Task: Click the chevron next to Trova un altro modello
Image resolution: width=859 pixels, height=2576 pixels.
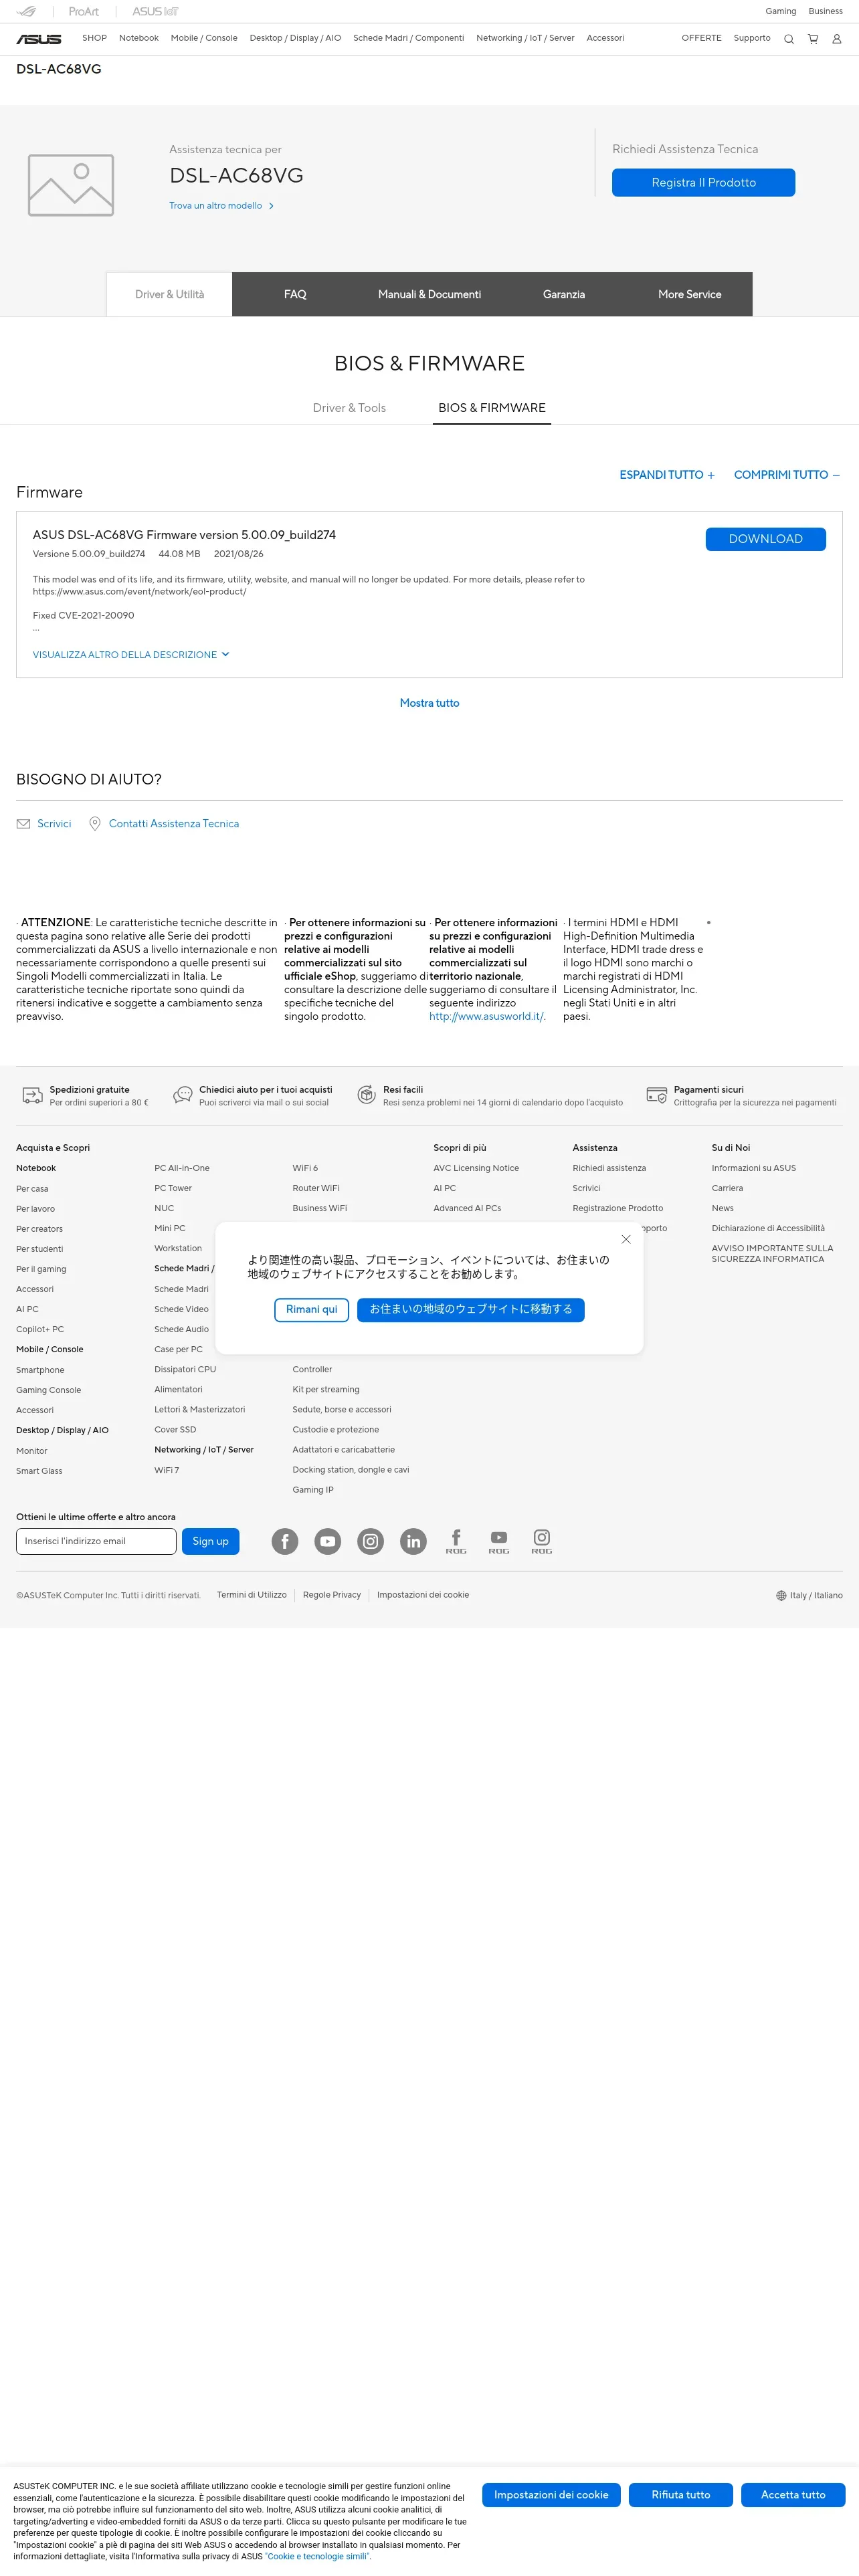Action: click(x=271, y=206)
